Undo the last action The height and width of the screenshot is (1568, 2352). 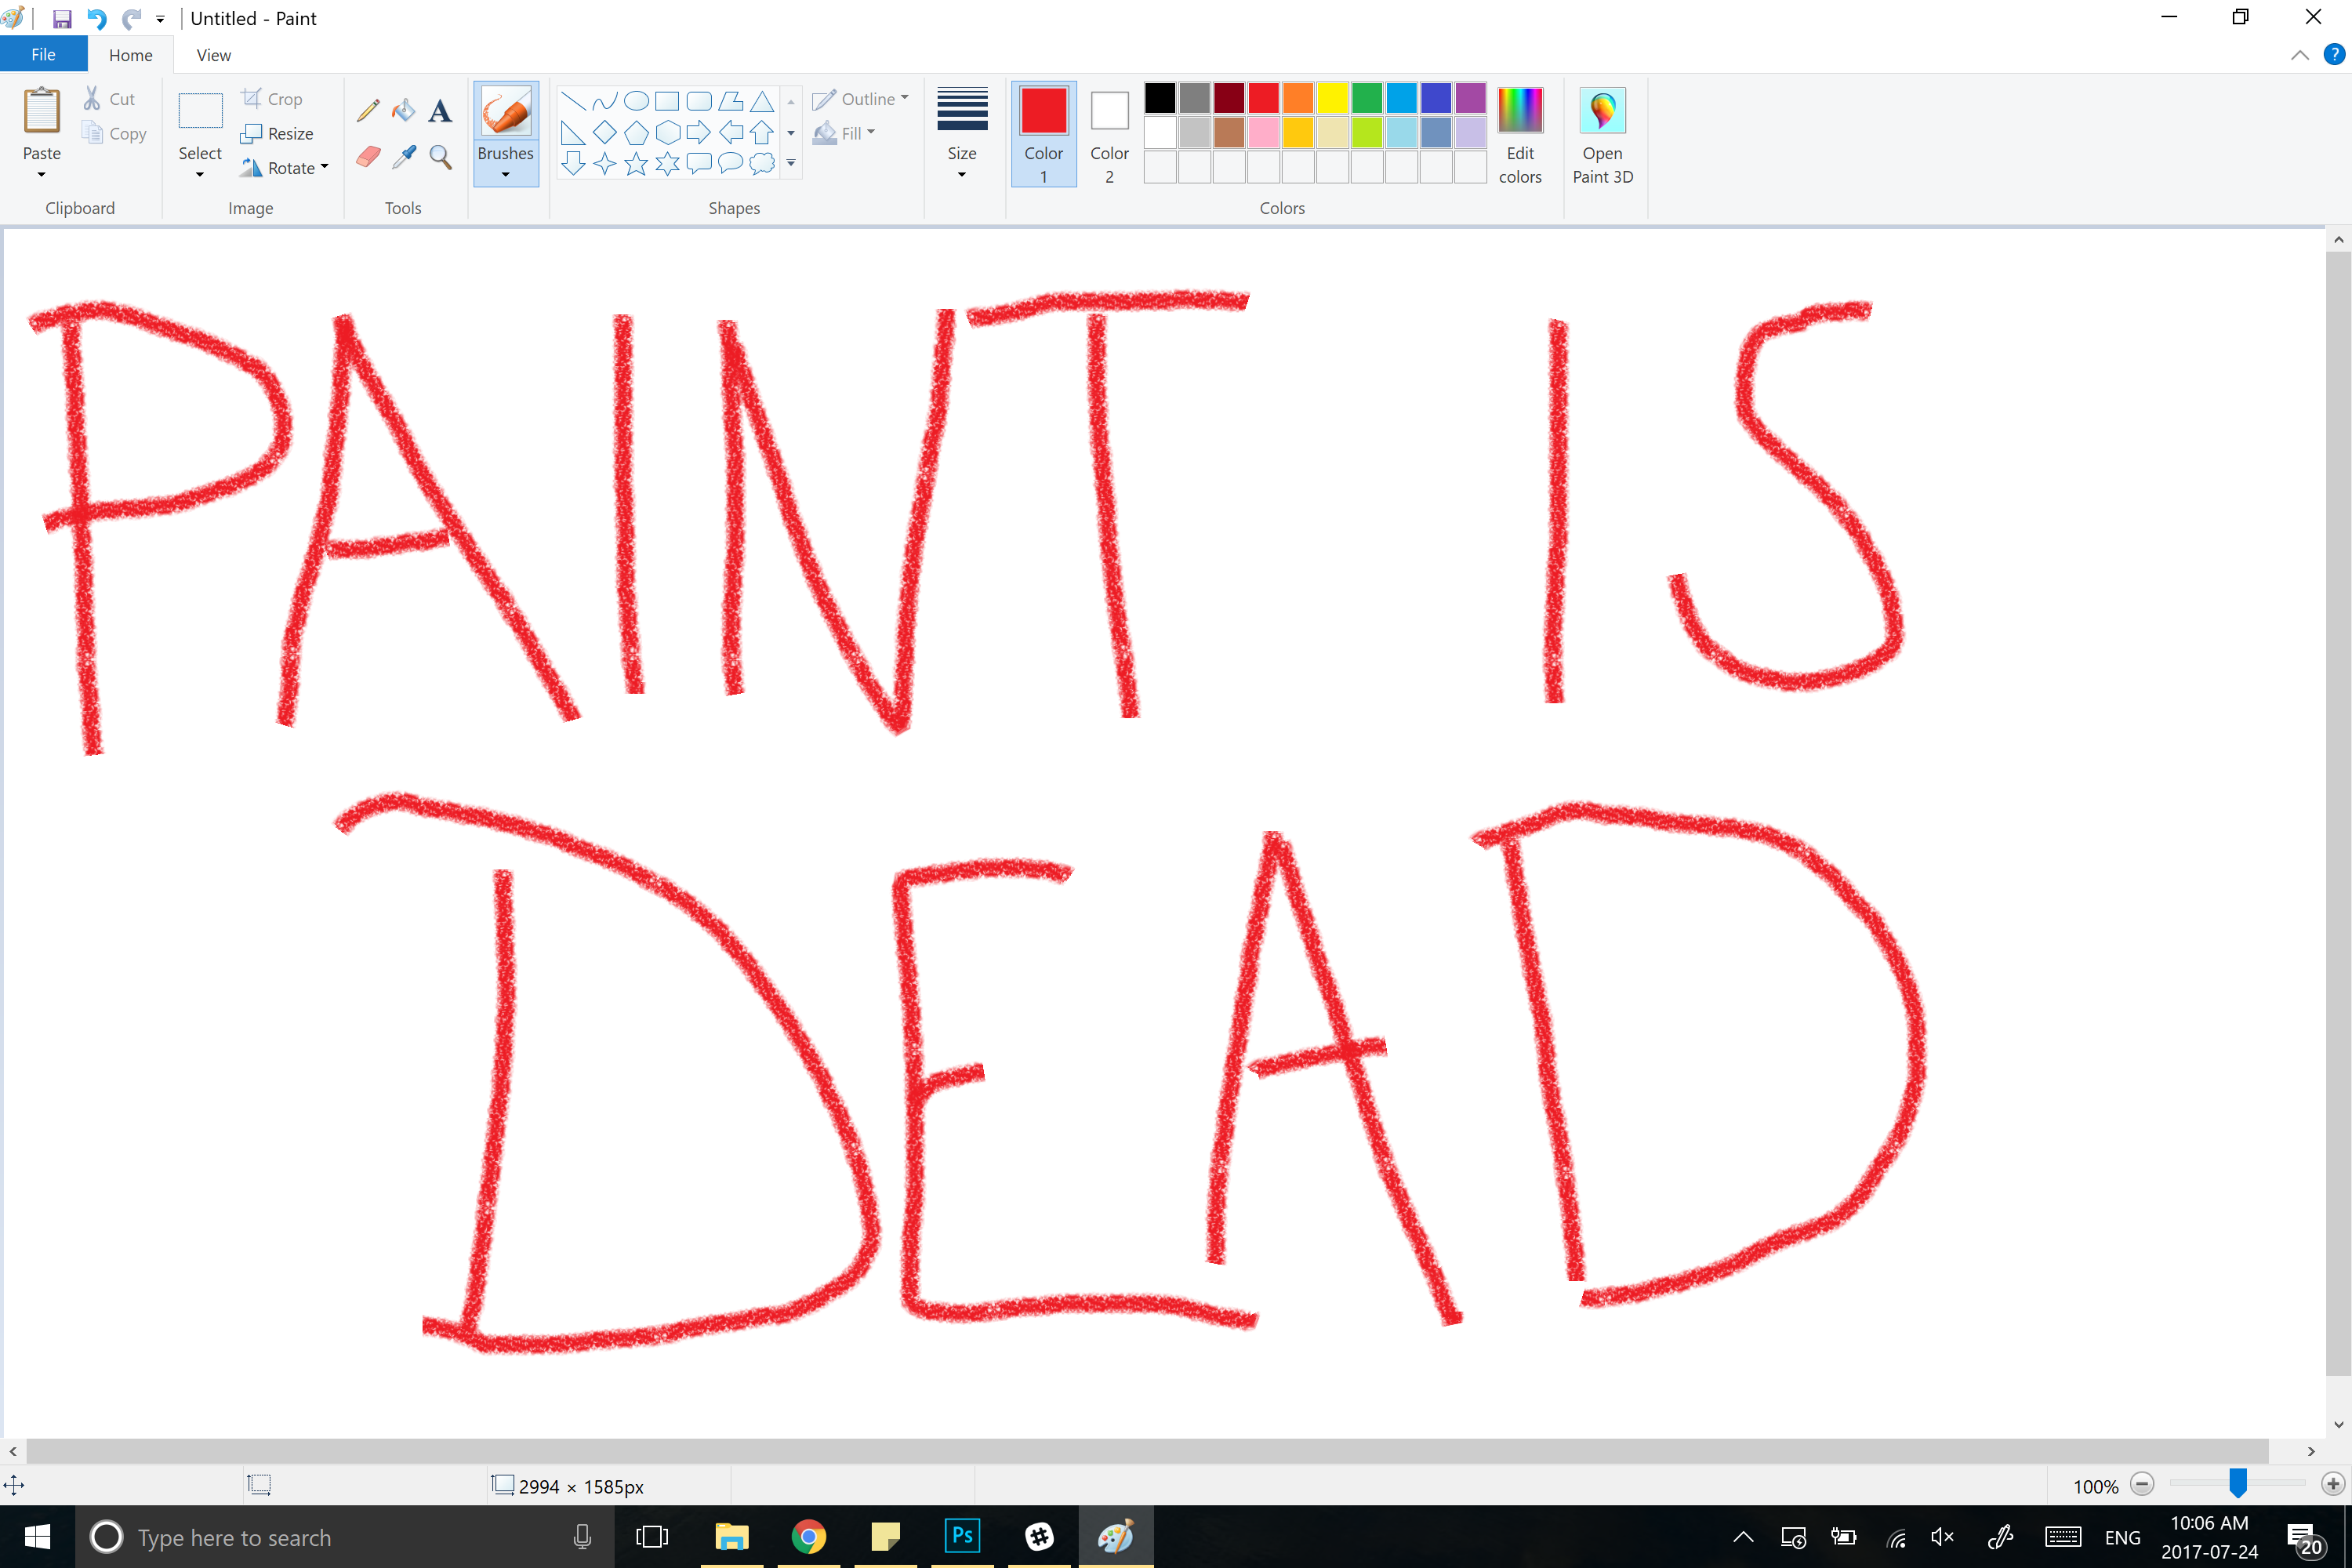point(96,18)
